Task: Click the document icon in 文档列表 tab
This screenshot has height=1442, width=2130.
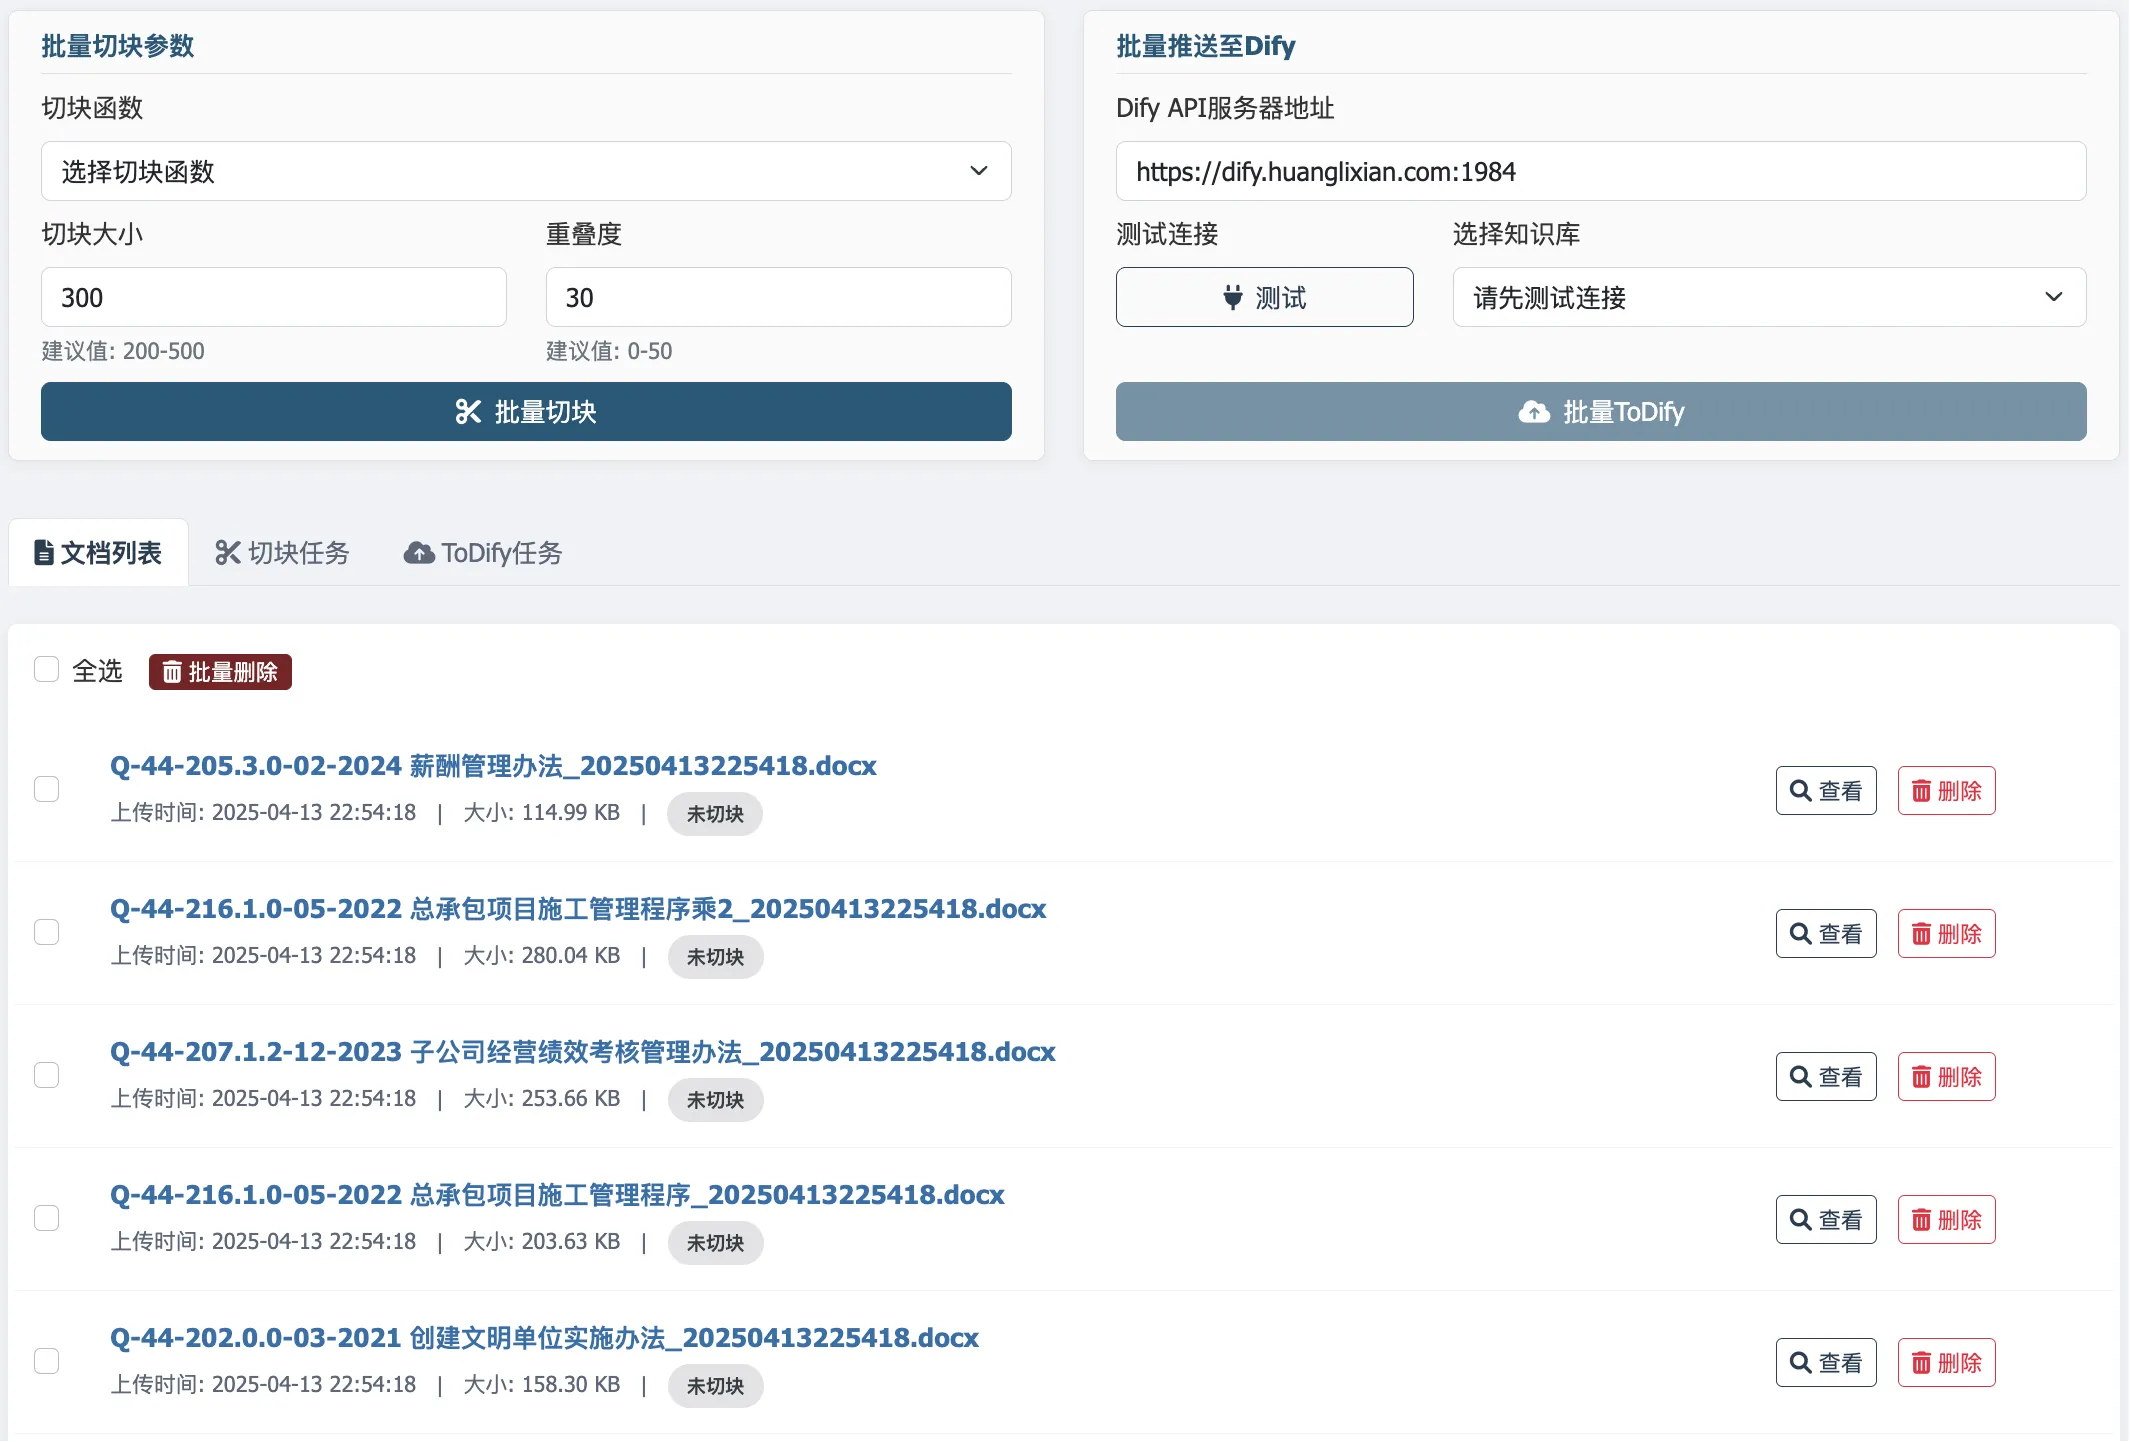Action: click(44, 553)
